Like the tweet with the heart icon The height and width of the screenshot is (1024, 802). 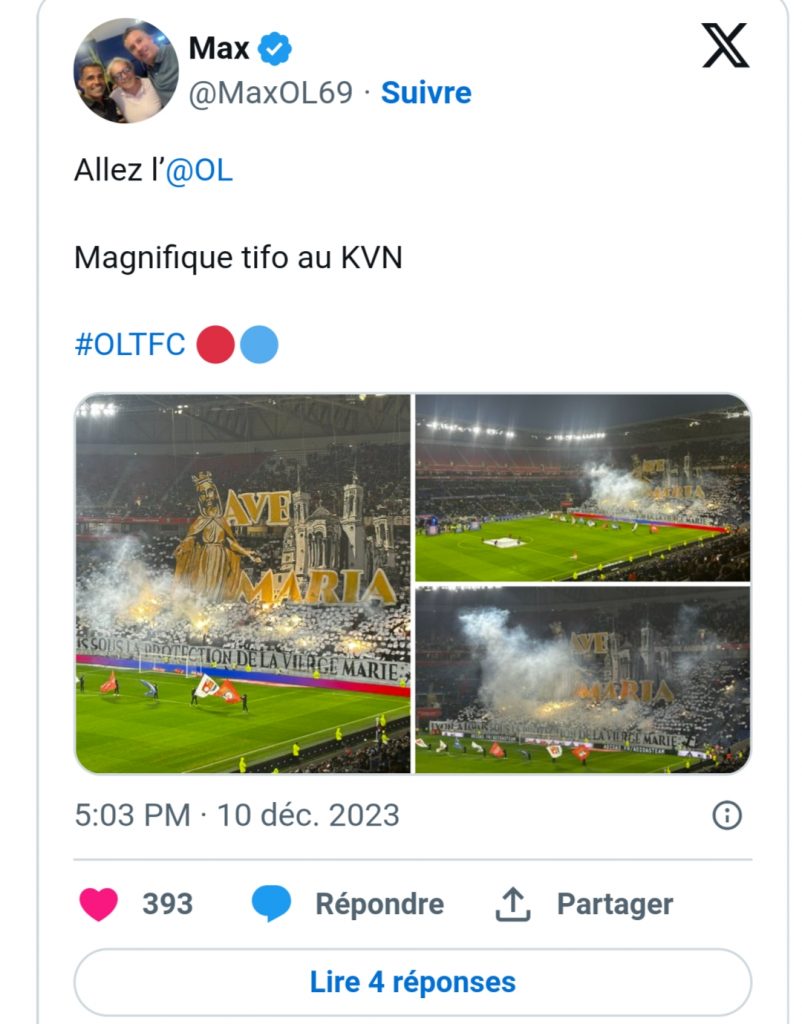tap(98, 904)
